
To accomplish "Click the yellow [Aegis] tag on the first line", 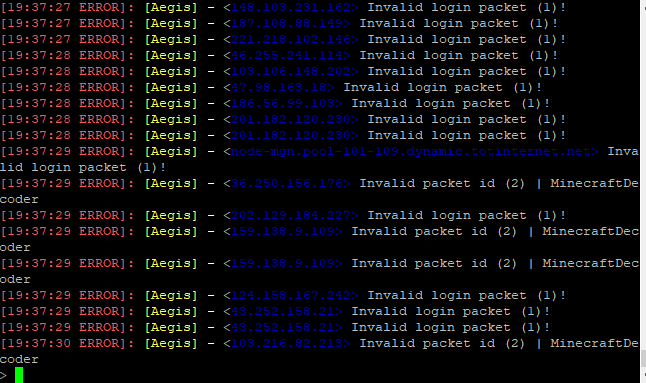I will tap(171, 8).
